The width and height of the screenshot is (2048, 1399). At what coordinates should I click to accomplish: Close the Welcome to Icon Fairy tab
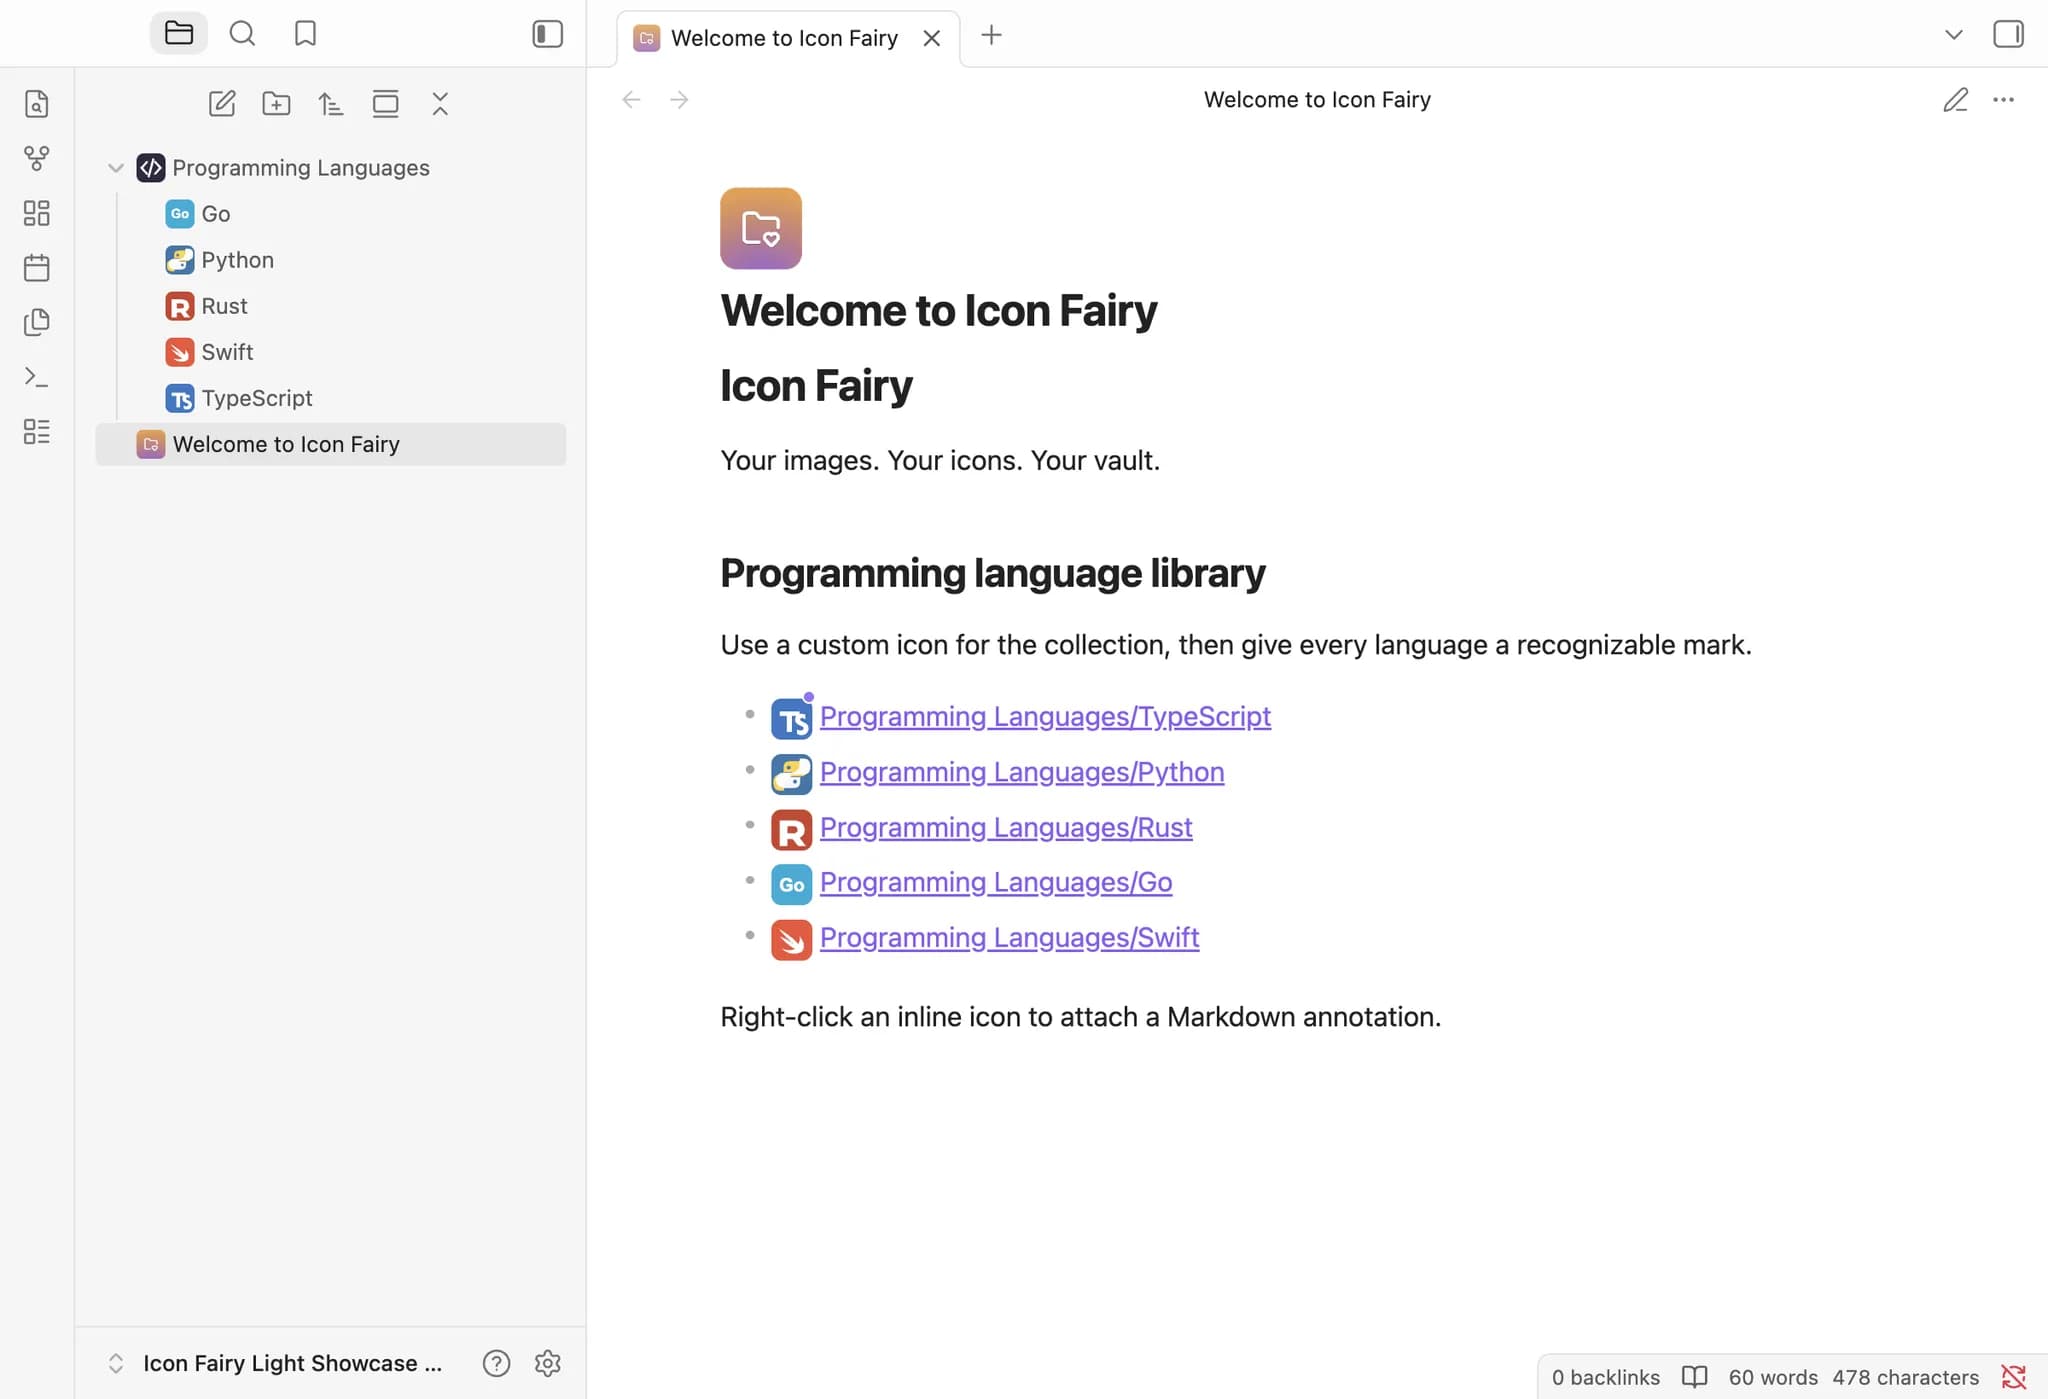(932, 38)
